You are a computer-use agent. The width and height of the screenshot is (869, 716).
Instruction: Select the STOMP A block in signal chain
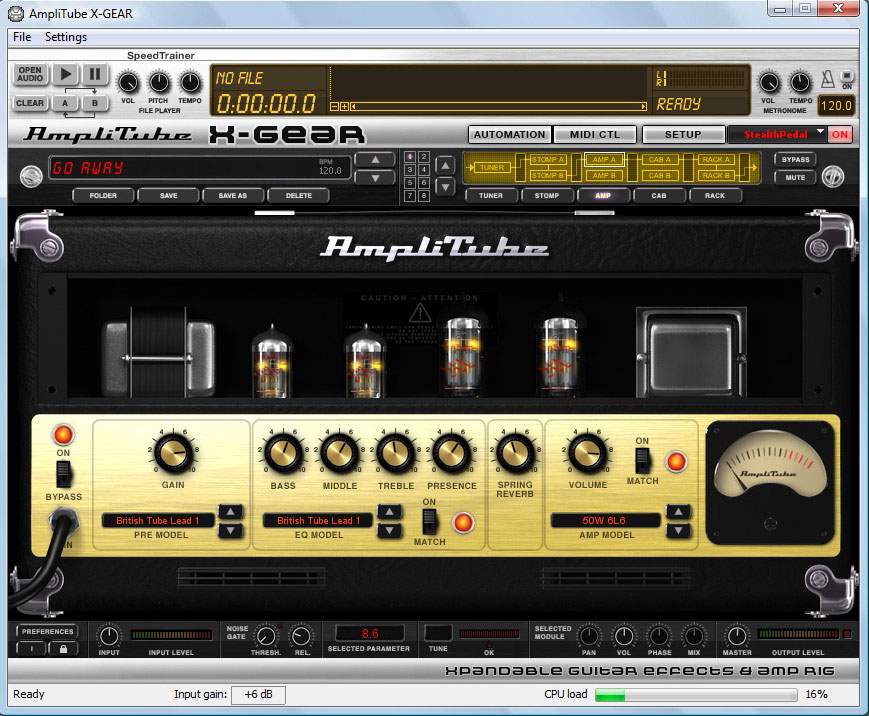tap(548, 160)
